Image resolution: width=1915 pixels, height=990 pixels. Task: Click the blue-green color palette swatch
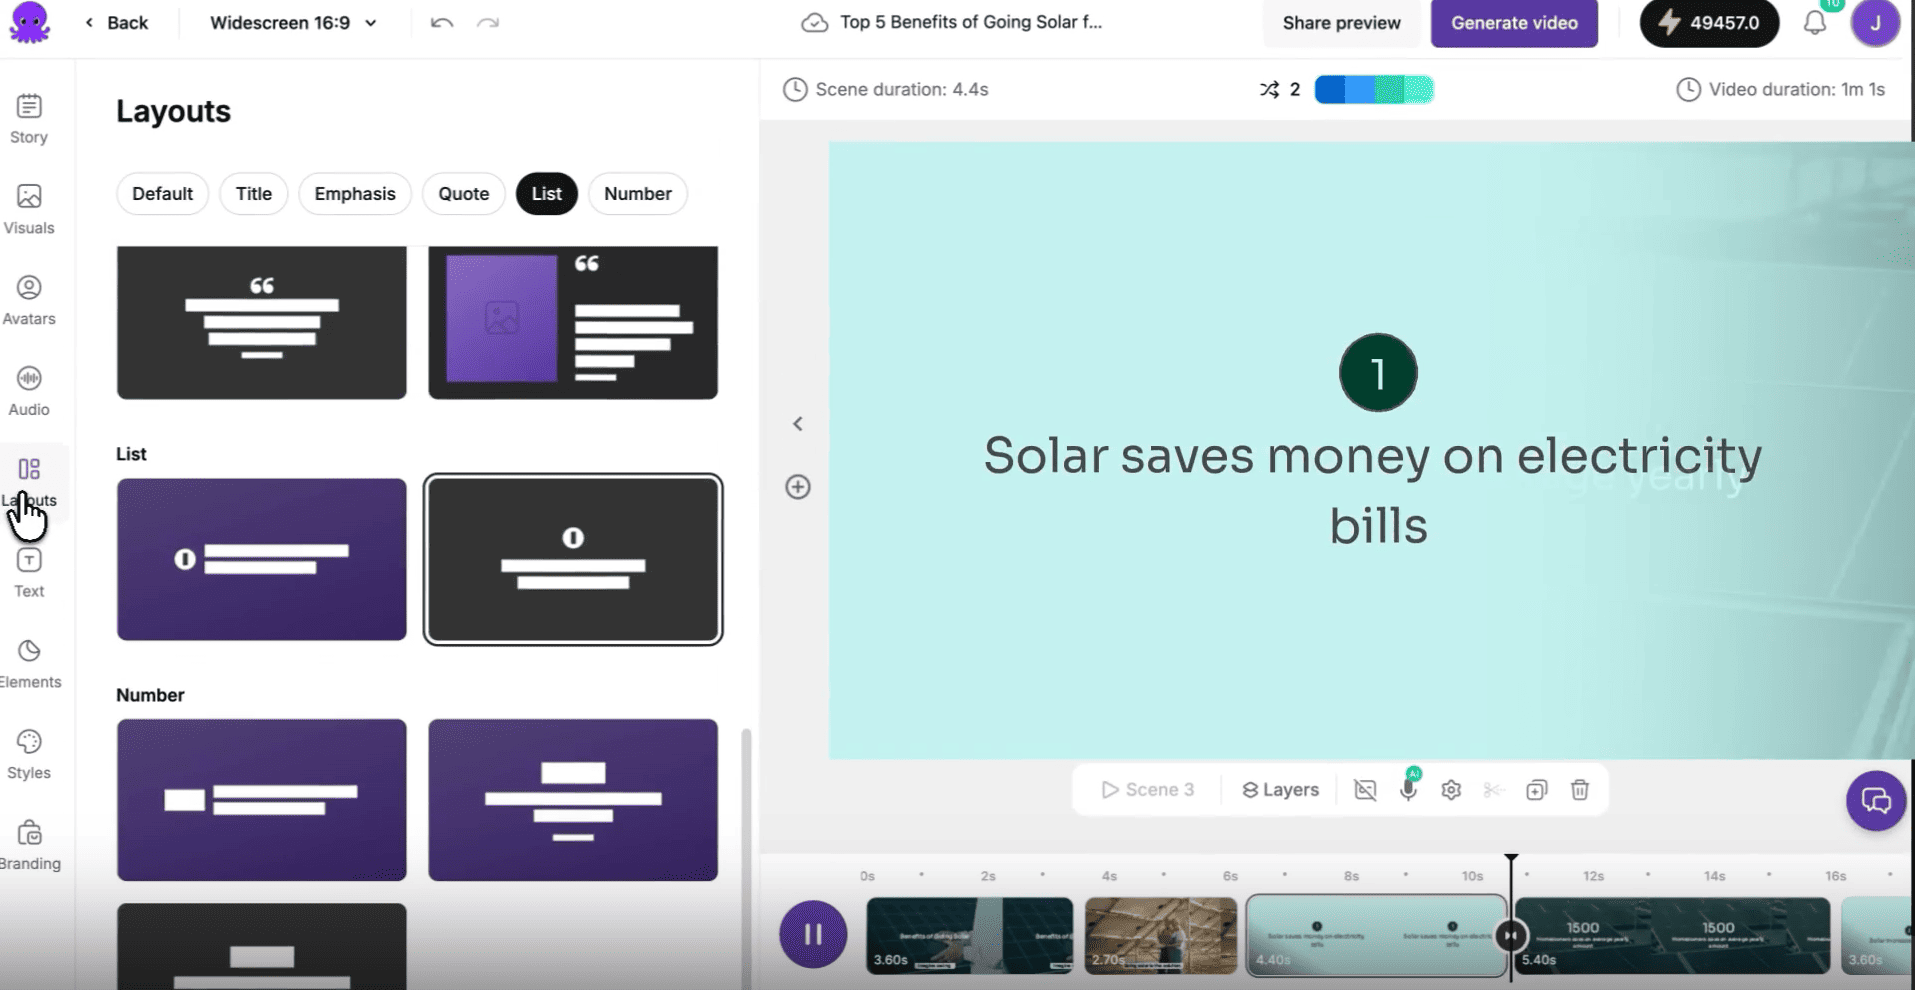(x=1374, y=90)
